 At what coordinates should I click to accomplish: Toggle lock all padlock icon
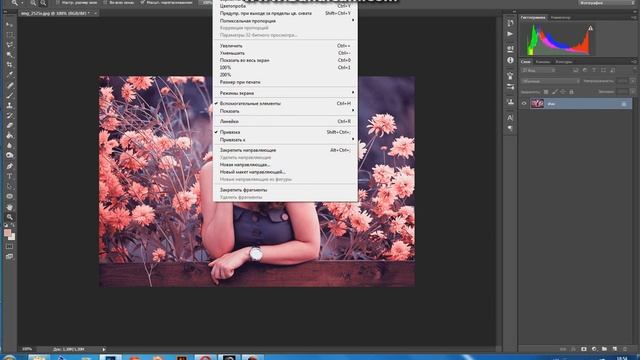pyautogui.click(x=571, y=92)
